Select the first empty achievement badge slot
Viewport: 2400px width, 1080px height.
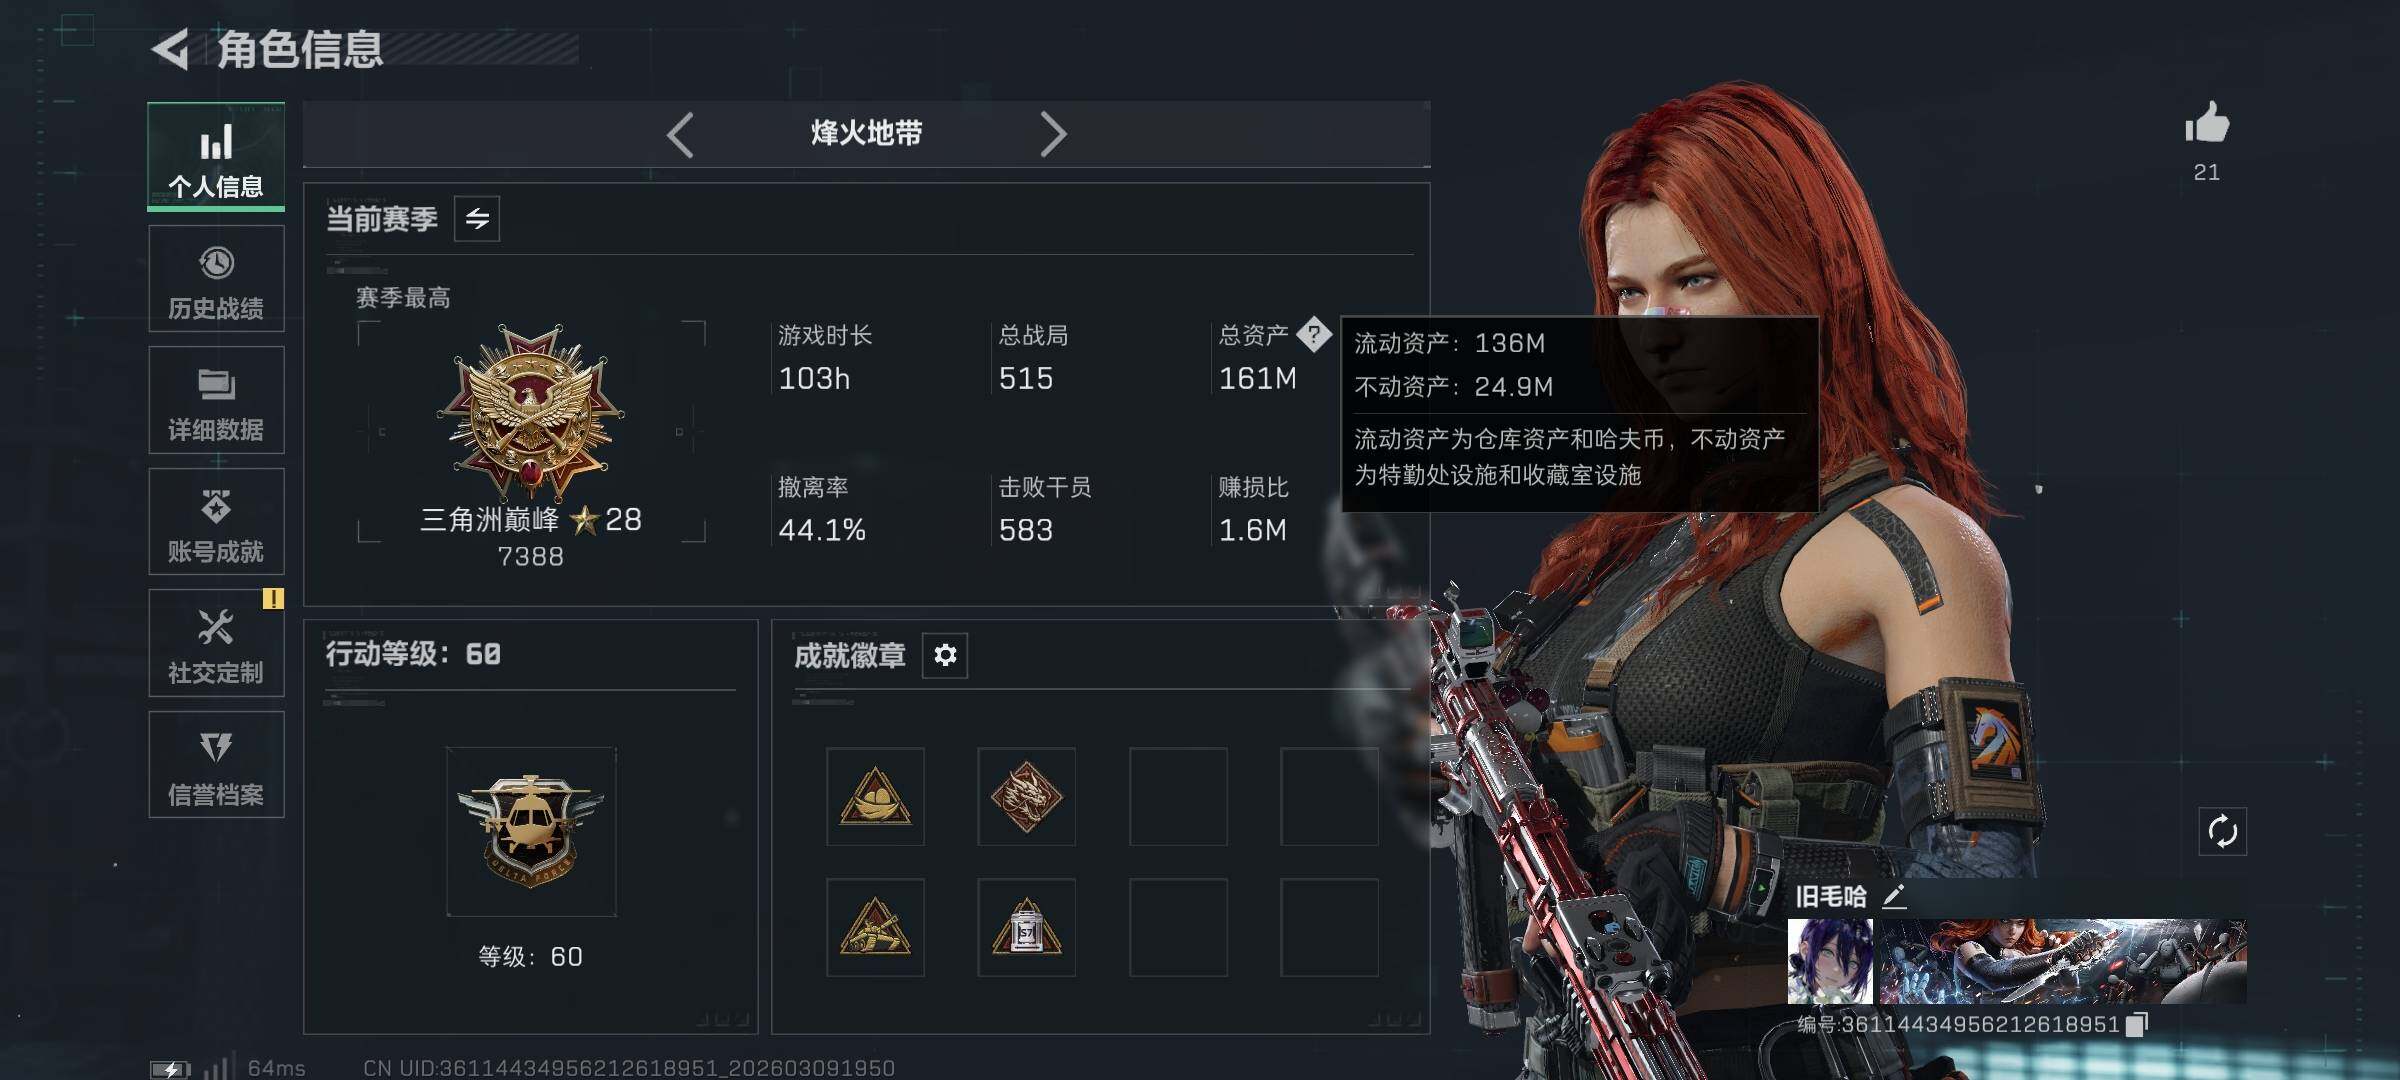click(1178, 797)
